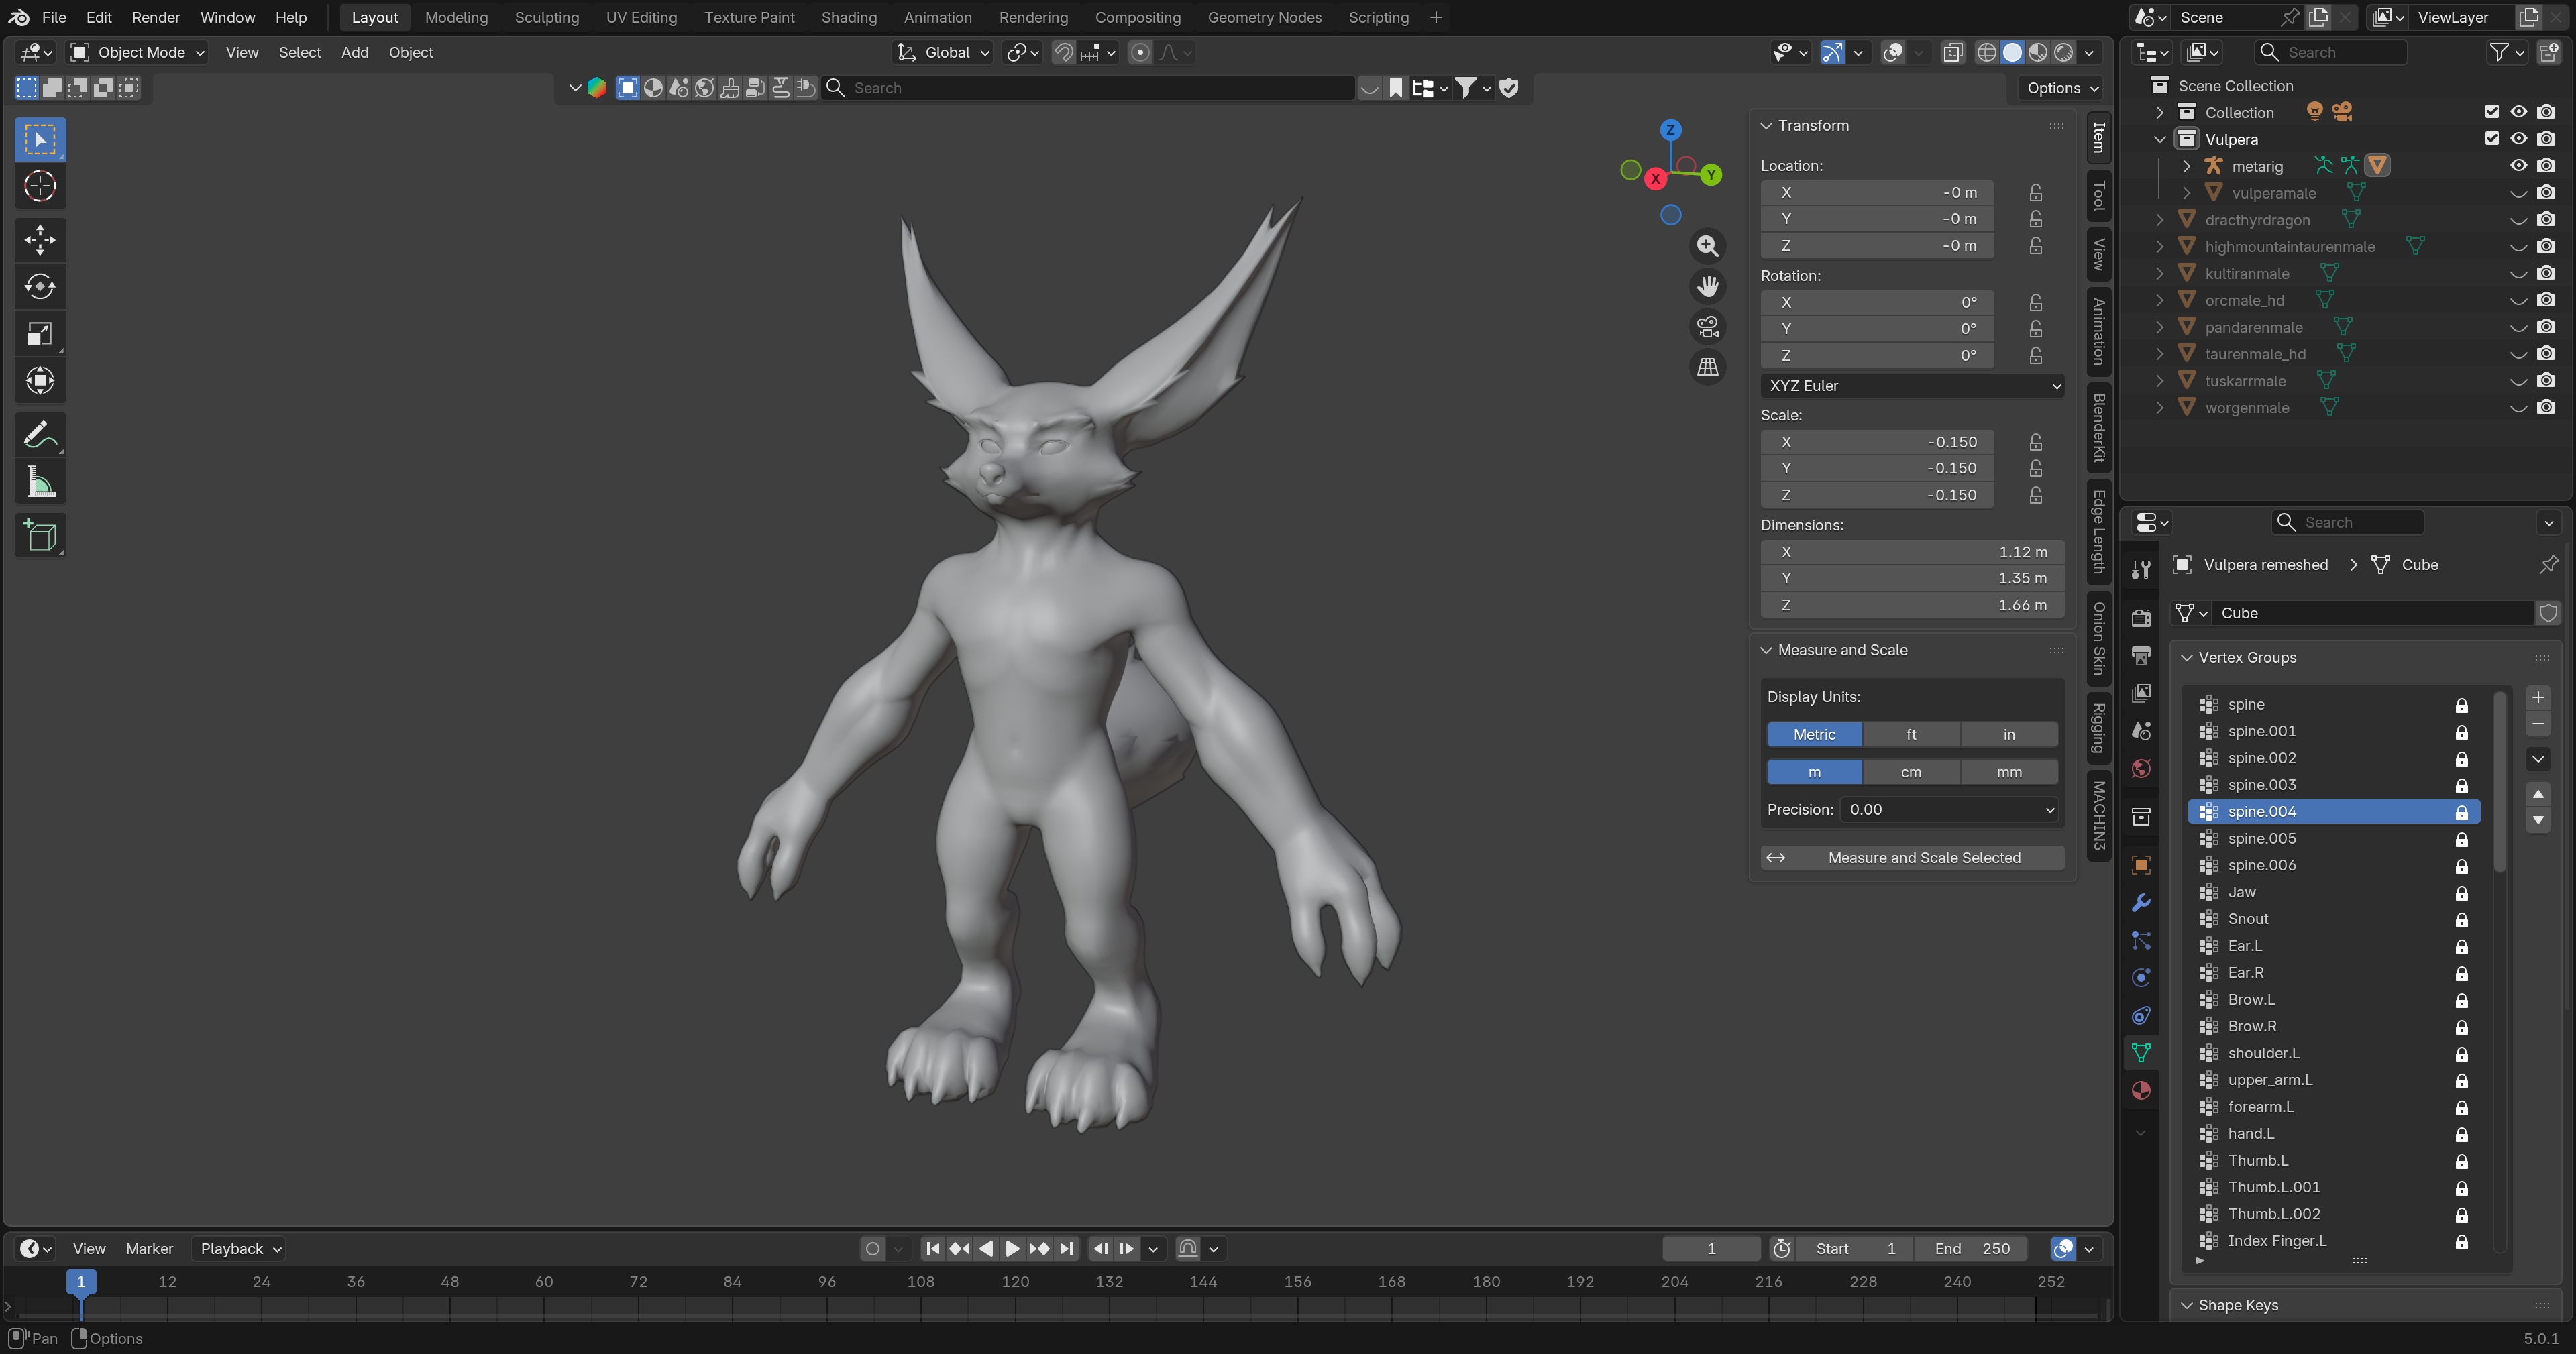Set display units to cm
The height and width of the screenshot is (1354, 2576).
pyautogui.click(x=1910, y=773)
